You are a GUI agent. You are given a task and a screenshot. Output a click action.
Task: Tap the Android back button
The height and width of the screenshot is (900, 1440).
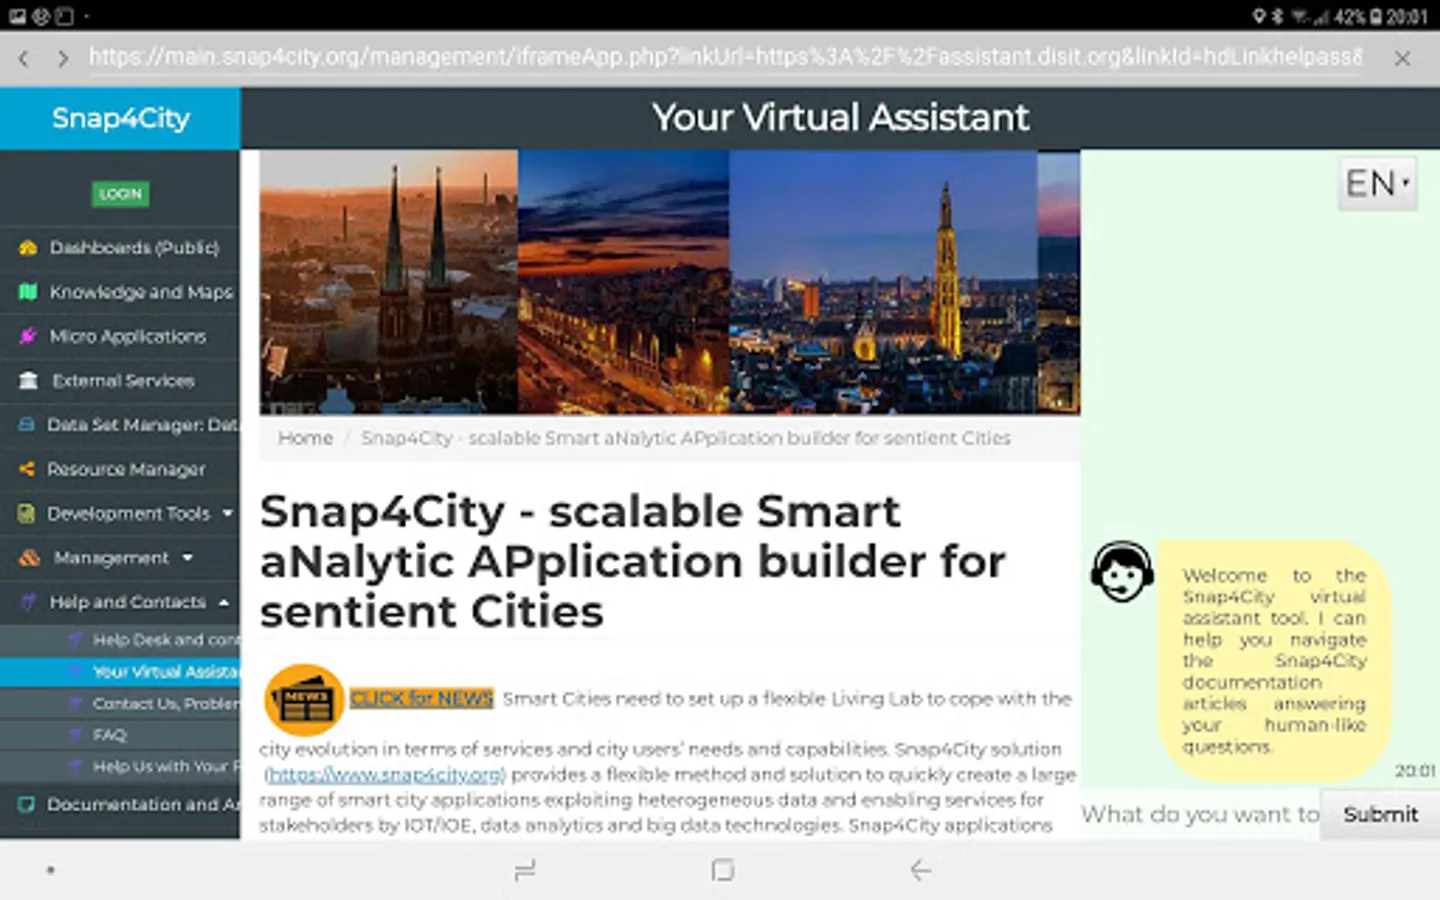click(x=920, y=870)
